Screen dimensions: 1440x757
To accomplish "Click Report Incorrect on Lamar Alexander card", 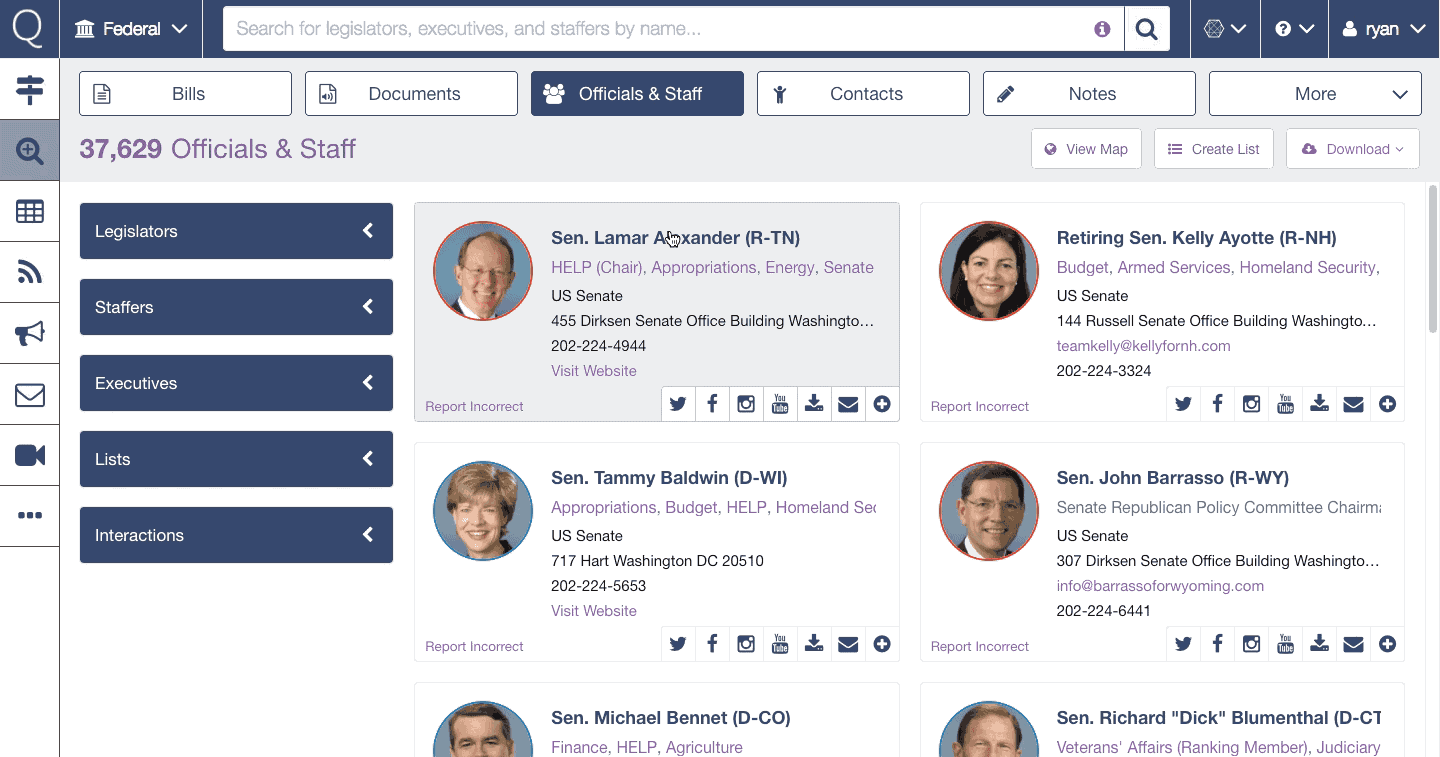I will [x=474, y=407].
